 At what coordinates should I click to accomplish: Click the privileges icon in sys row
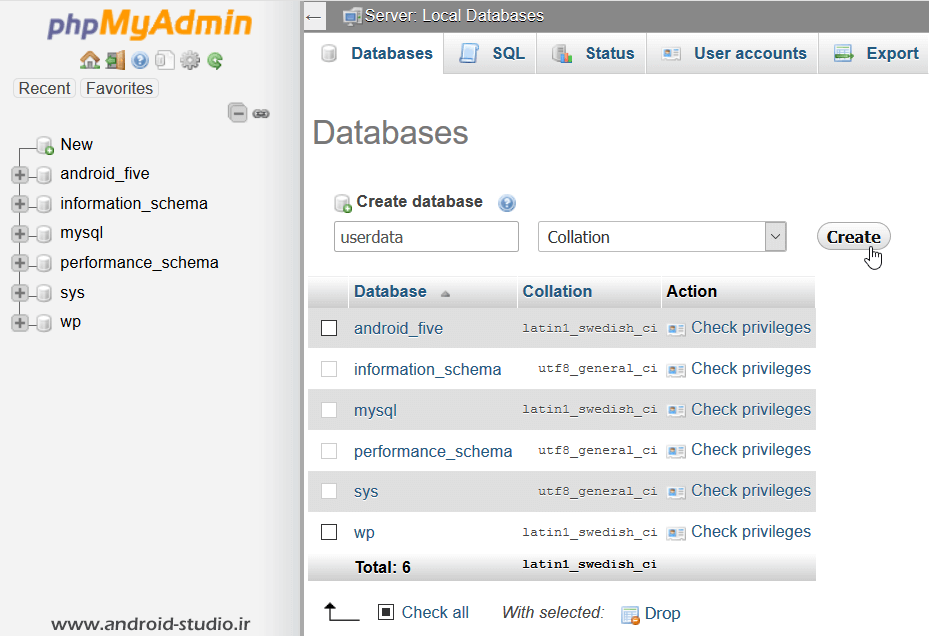click(676, 491)
